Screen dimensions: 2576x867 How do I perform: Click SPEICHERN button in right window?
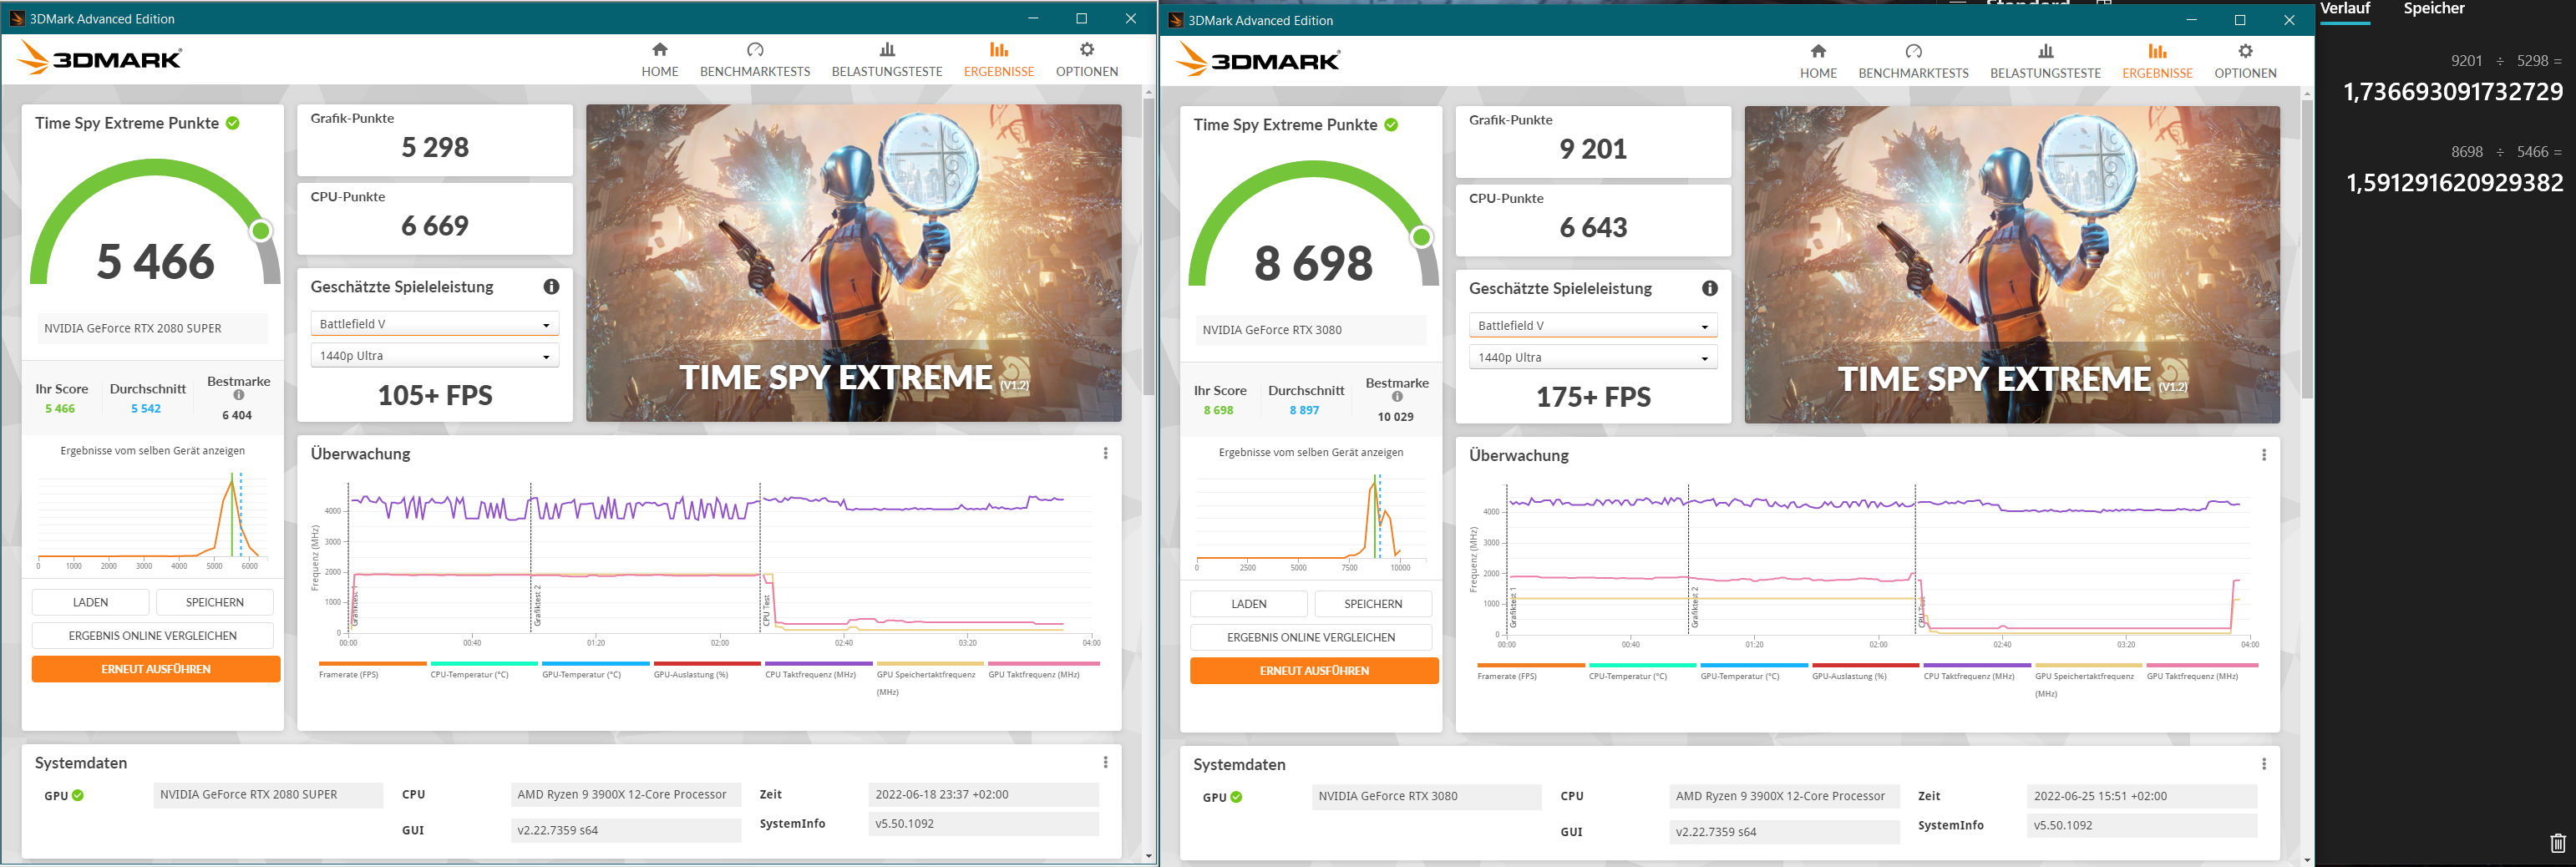click(1373, 605)
